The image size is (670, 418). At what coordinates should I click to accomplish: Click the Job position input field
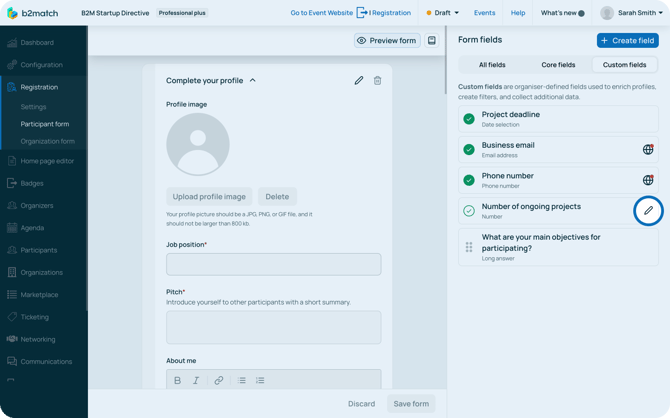point(273,264)
